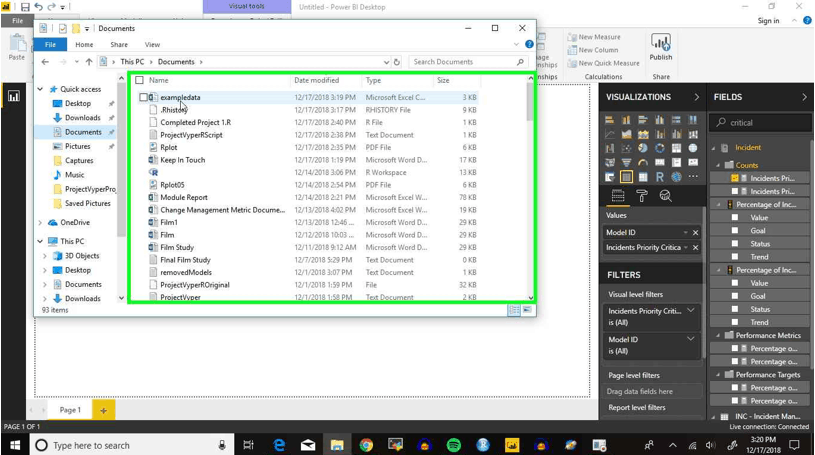Collapse the Counts folder in Fields
Image resolution: width=815 pixels, height=455 pixels.
click(718, 165)
